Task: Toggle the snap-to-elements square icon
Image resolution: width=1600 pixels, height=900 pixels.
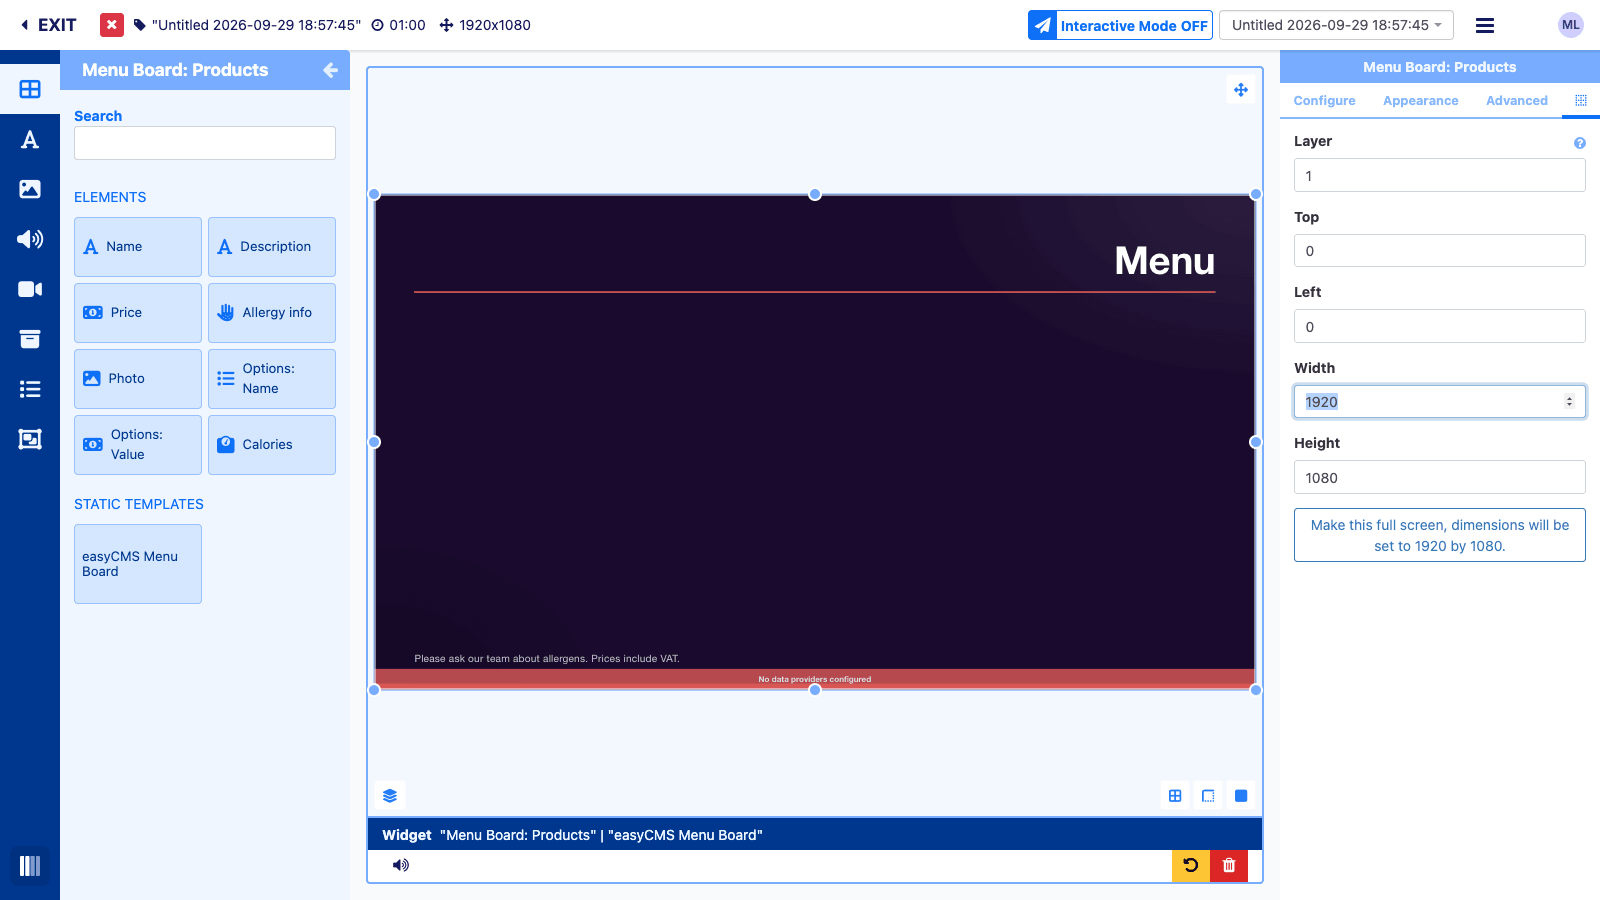Action: click(1241, 796)
